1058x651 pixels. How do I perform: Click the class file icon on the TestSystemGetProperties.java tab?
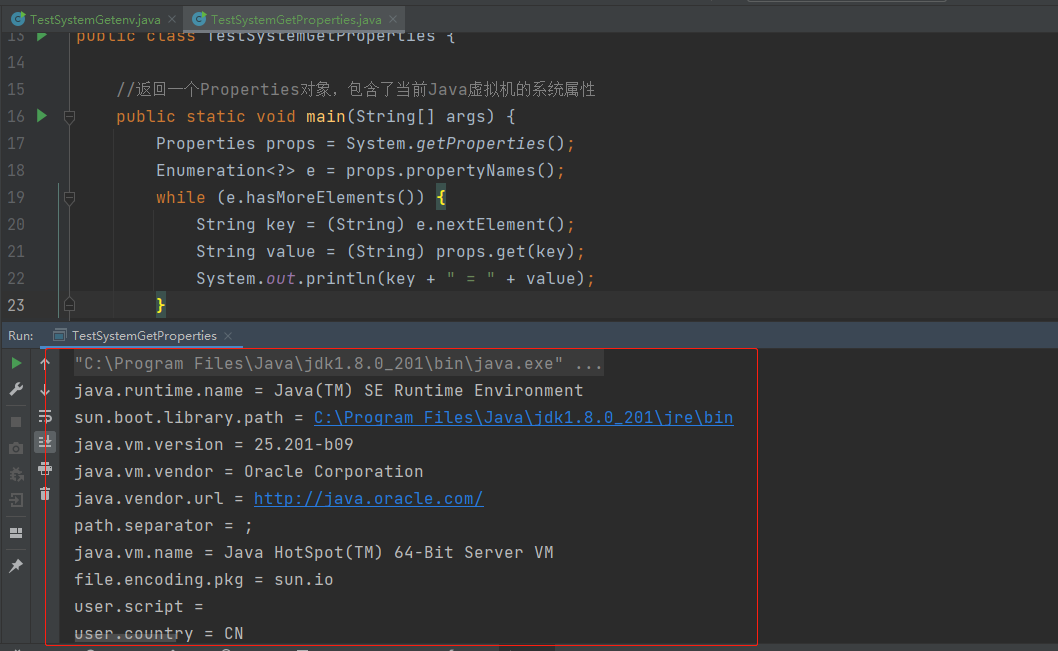pyautogui.click(x=199, y=20)
